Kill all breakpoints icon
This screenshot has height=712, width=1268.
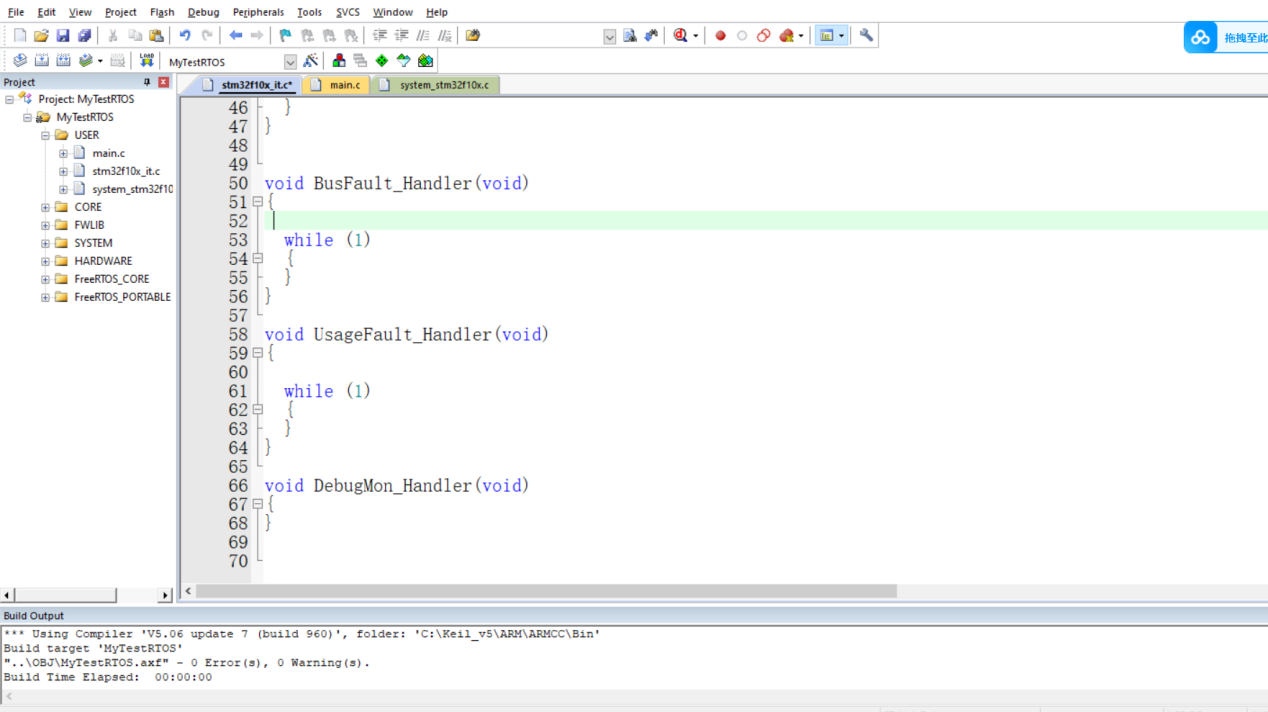click(786, 36)
